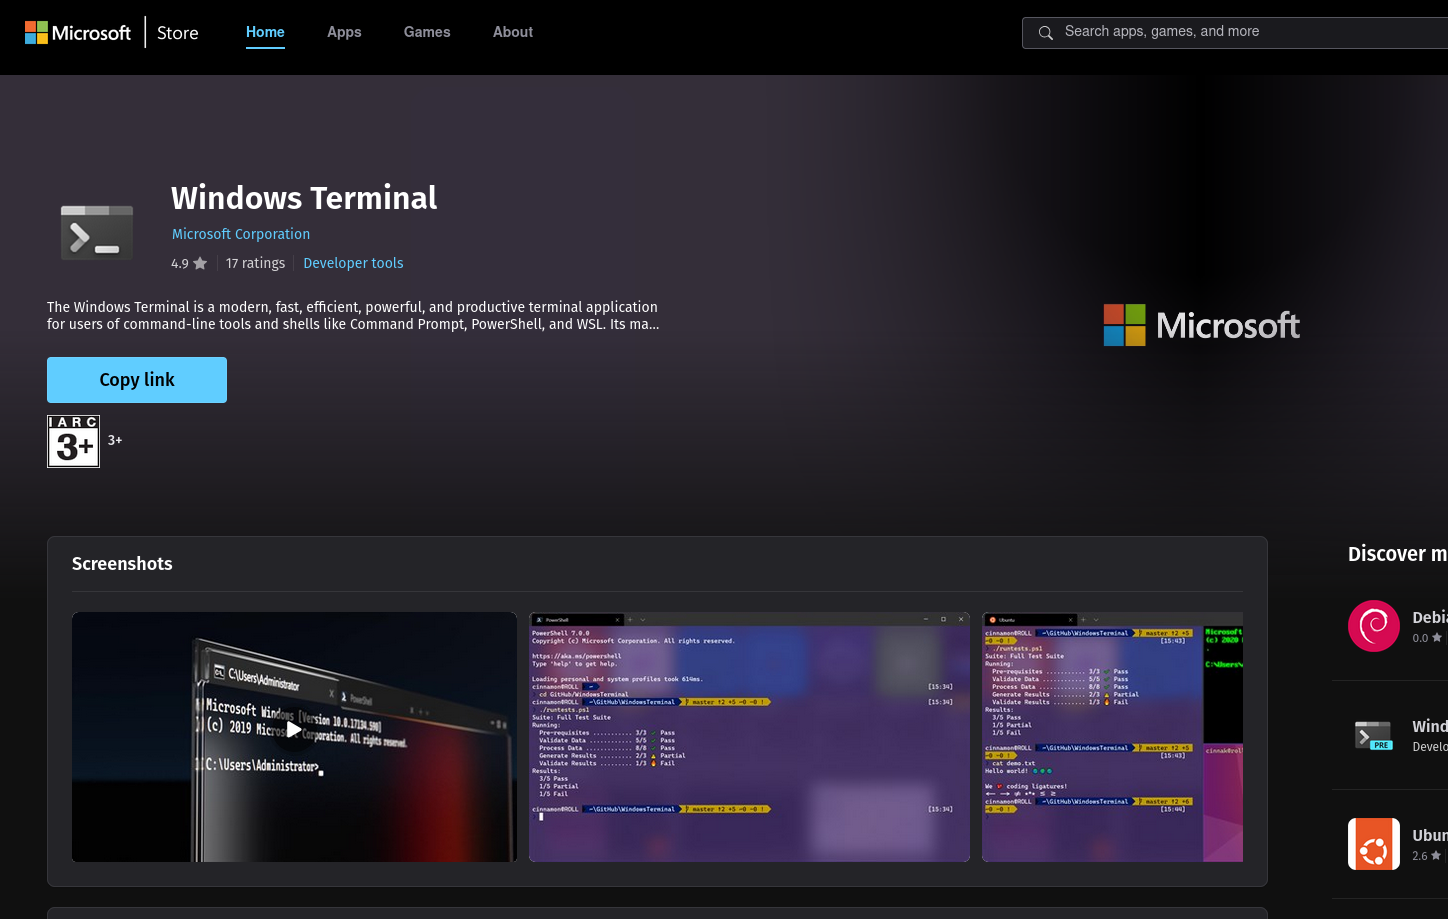Select the Home tab
The image size is (1448, 919).
pos(265,32)
